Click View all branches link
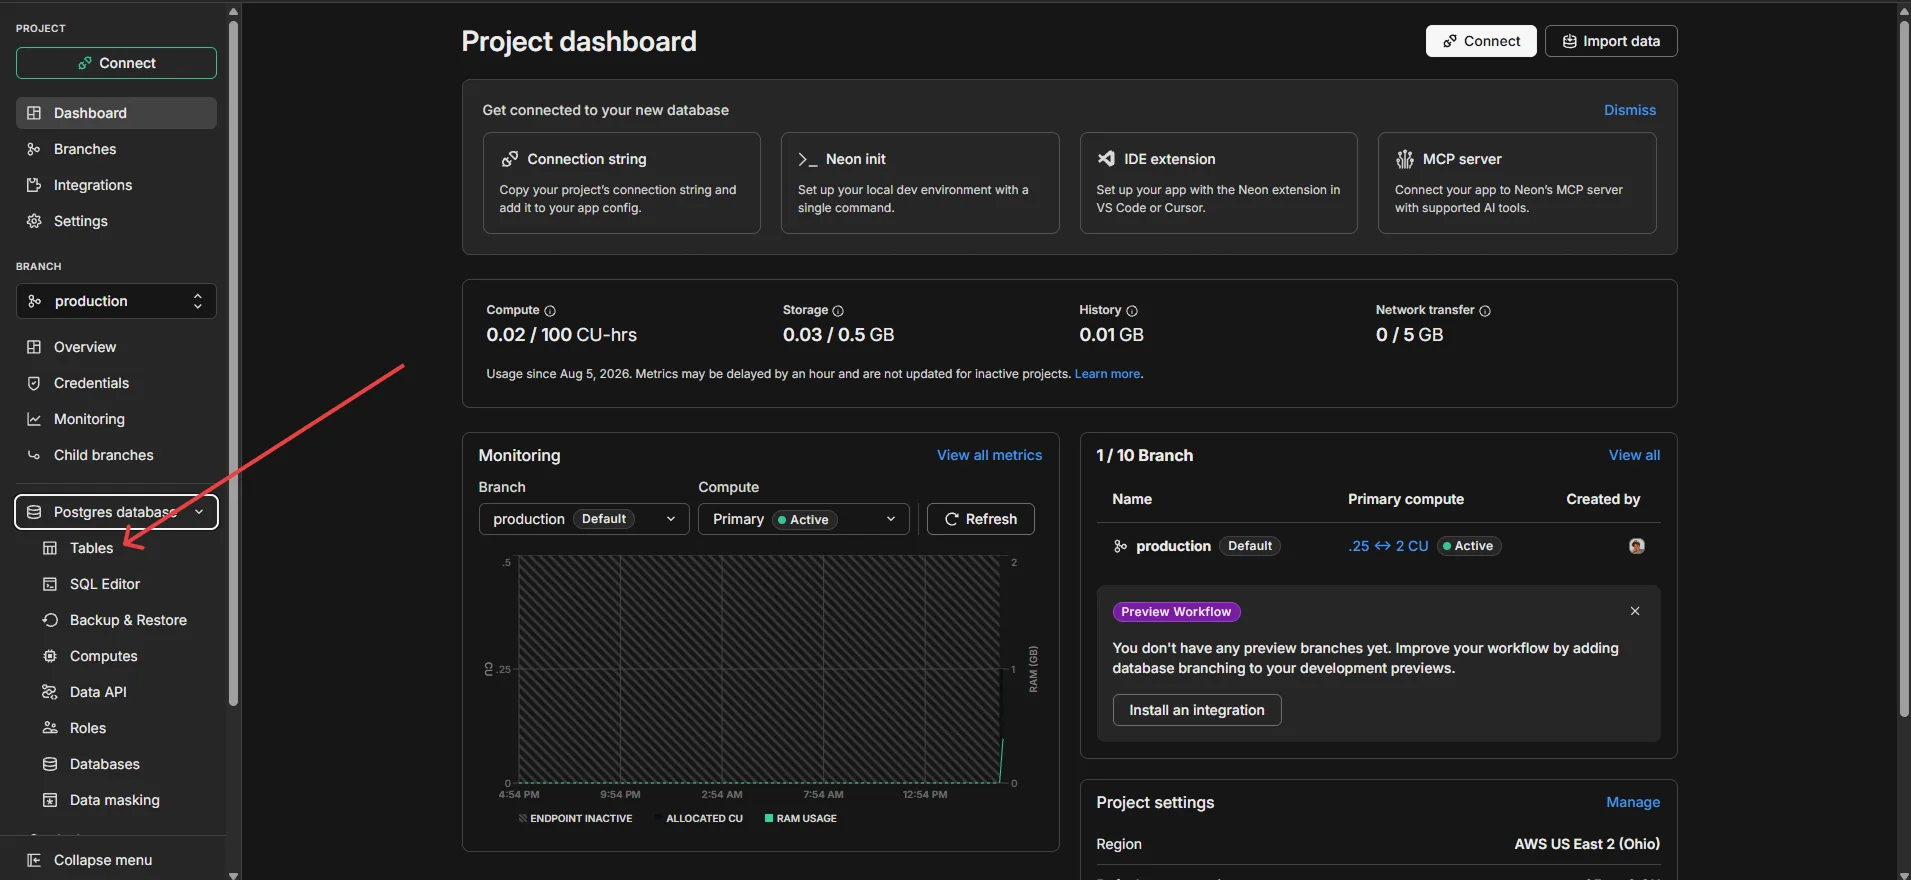This screenshot has width=1911, height=880. (x=1634, y=455)
